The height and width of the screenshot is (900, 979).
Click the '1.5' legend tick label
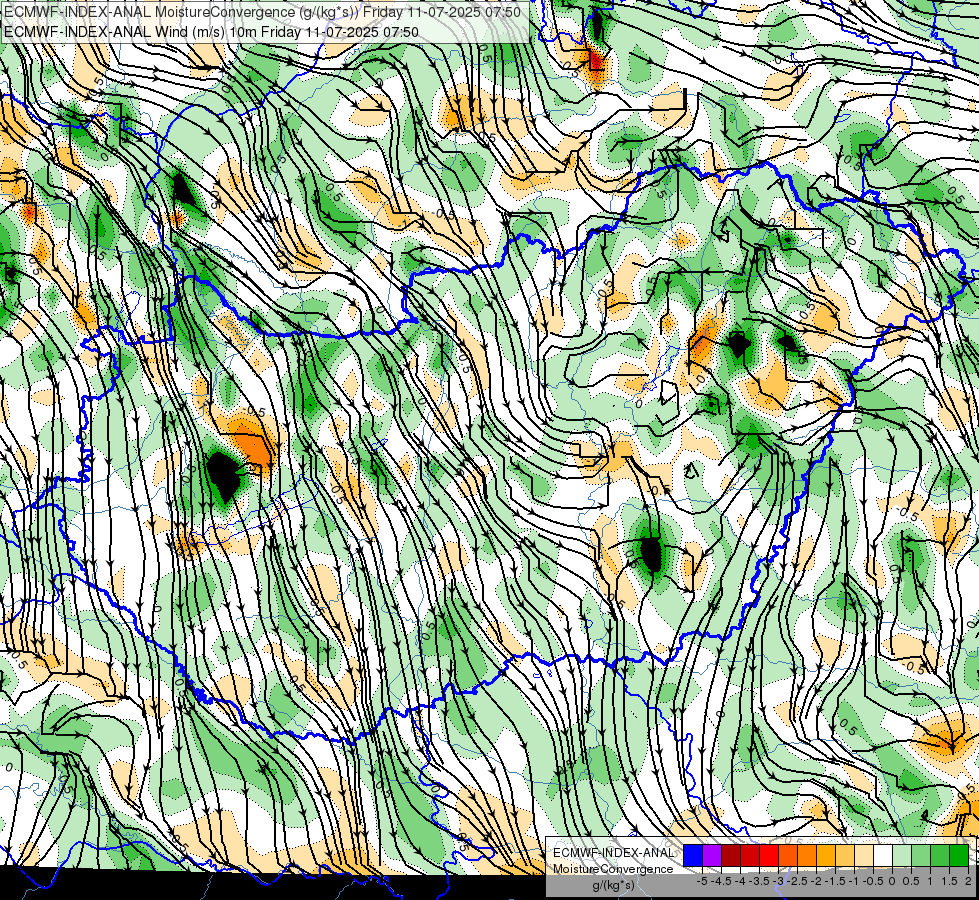pos(949,881)
